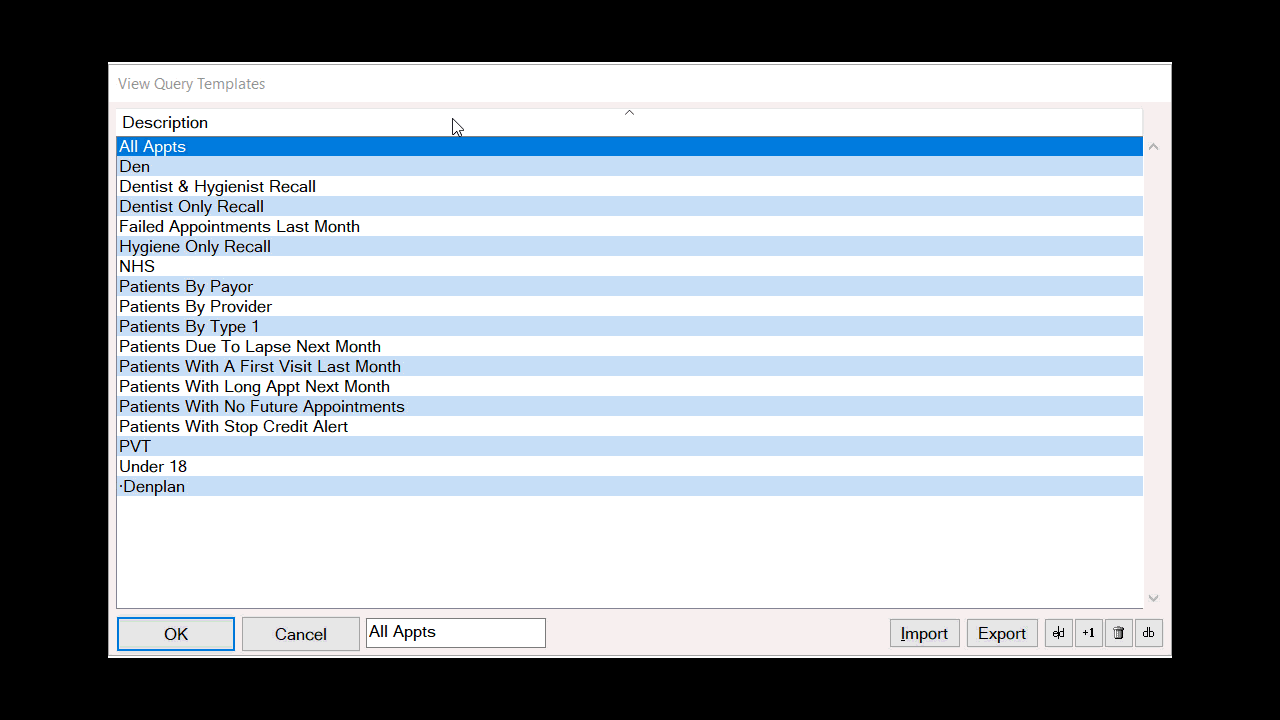The width and height of the screenshot is (1280, 720).
Task: Select the 'Den' template row
Action: [629, 167]
